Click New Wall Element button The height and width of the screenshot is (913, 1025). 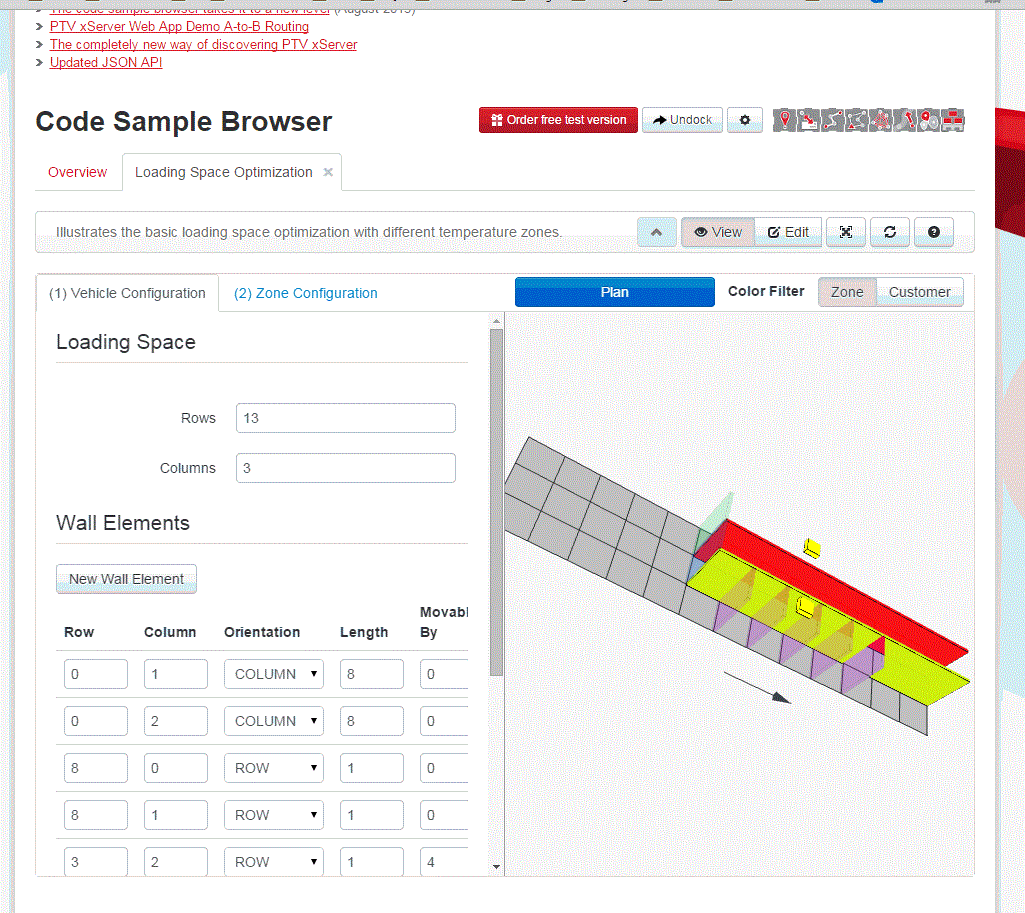pyautogui.click(x=126, y=579)
